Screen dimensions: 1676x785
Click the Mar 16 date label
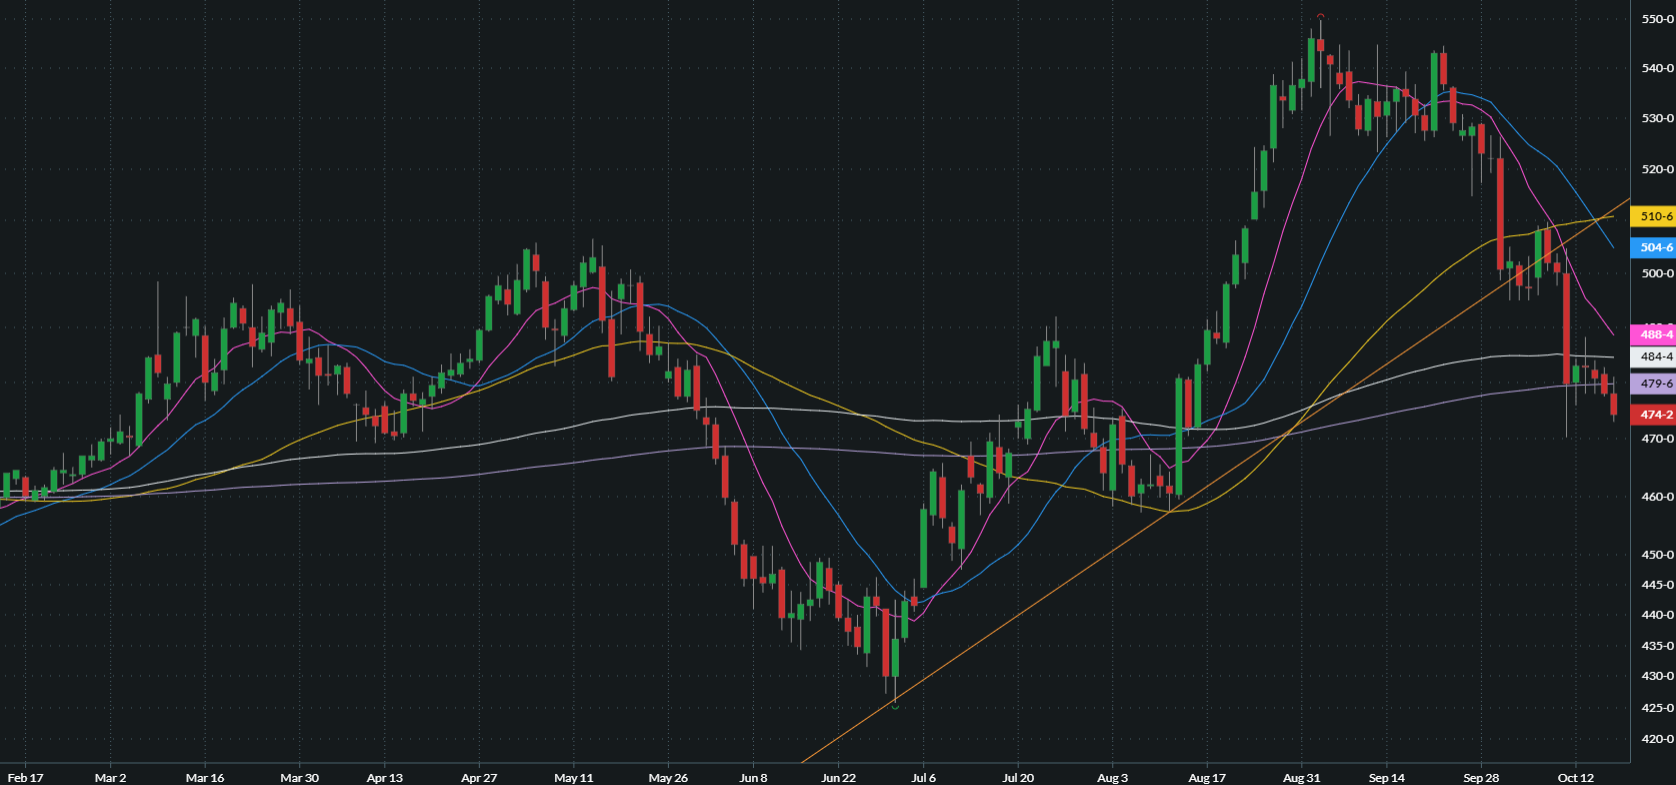205,778
